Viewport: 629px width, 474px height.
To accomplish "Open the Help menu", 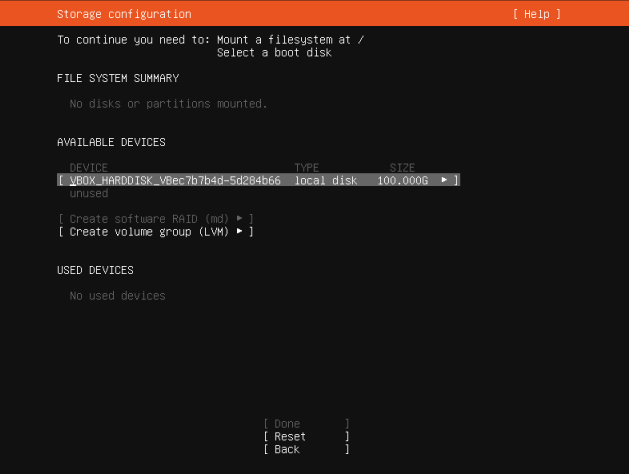I will [x=537, y=14].
